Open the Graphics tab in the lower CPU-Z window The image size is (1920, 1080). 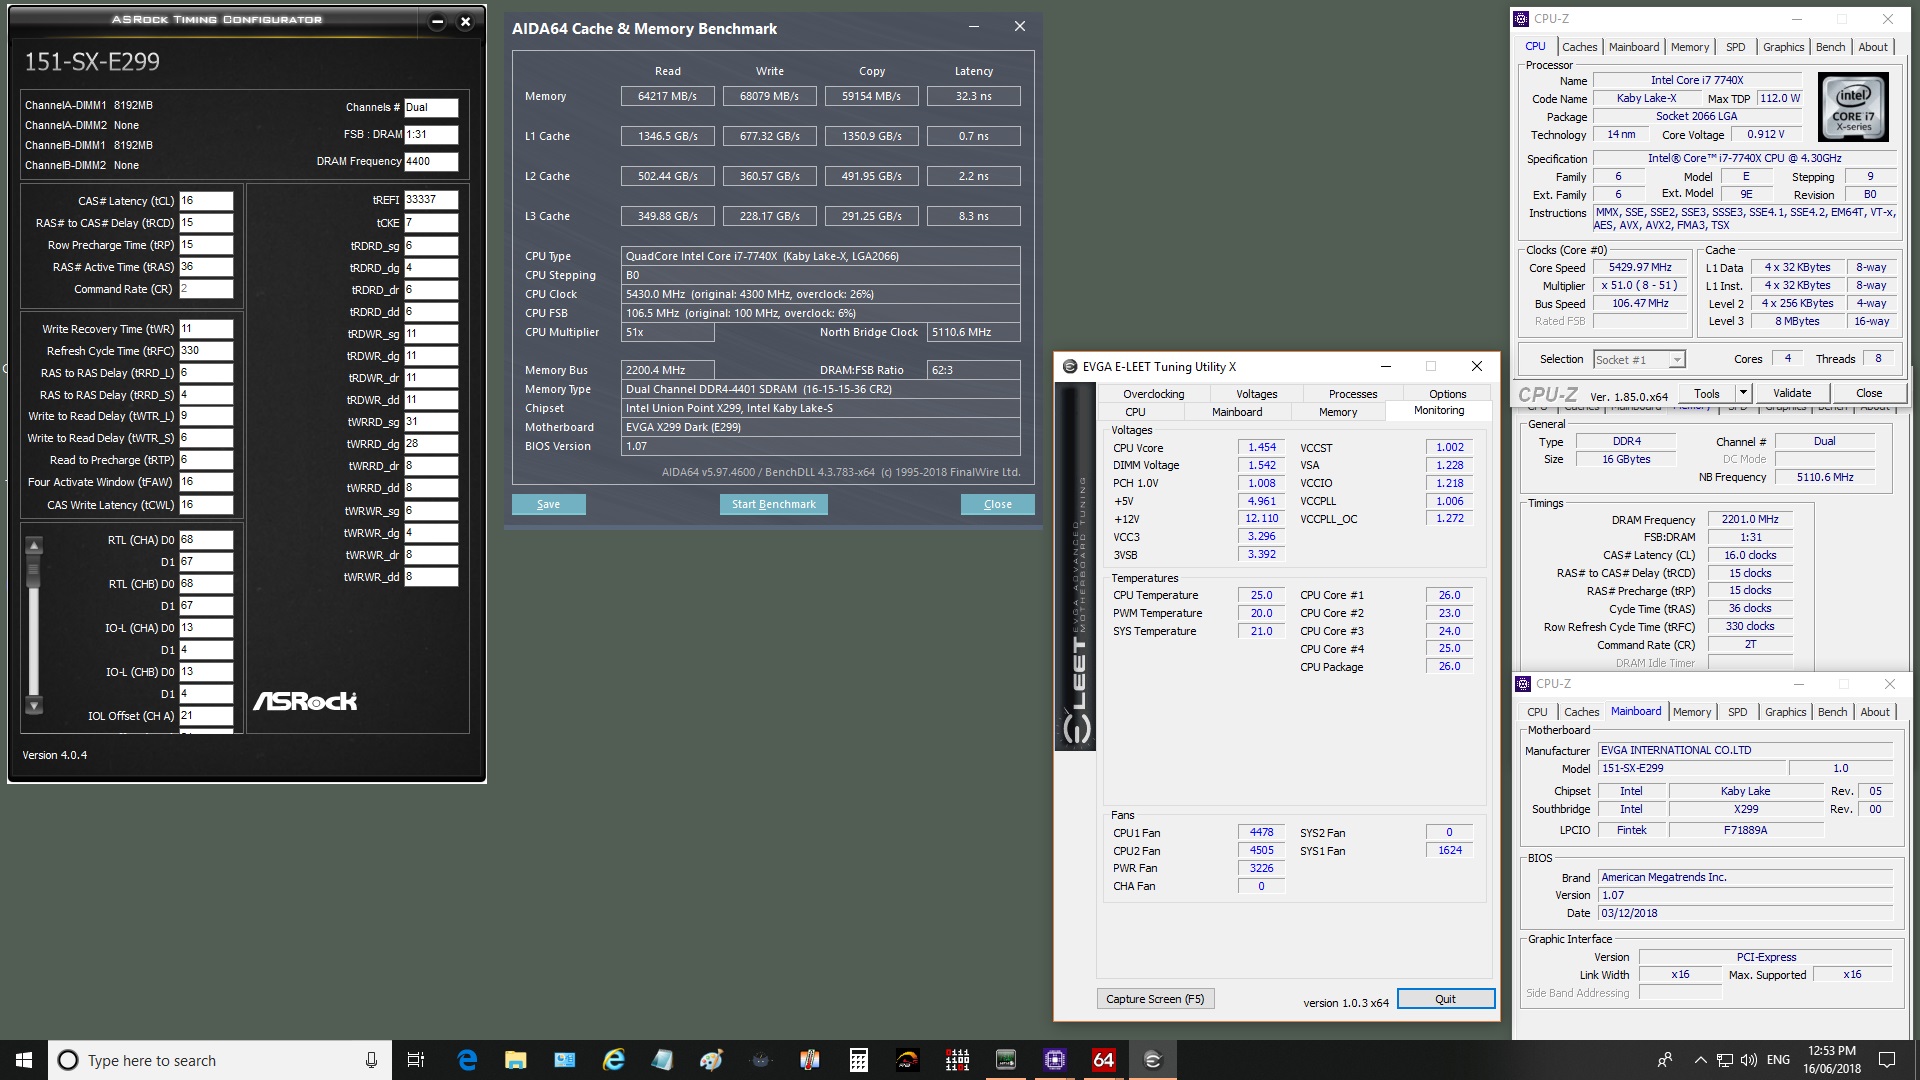[x=1785, y=712]
